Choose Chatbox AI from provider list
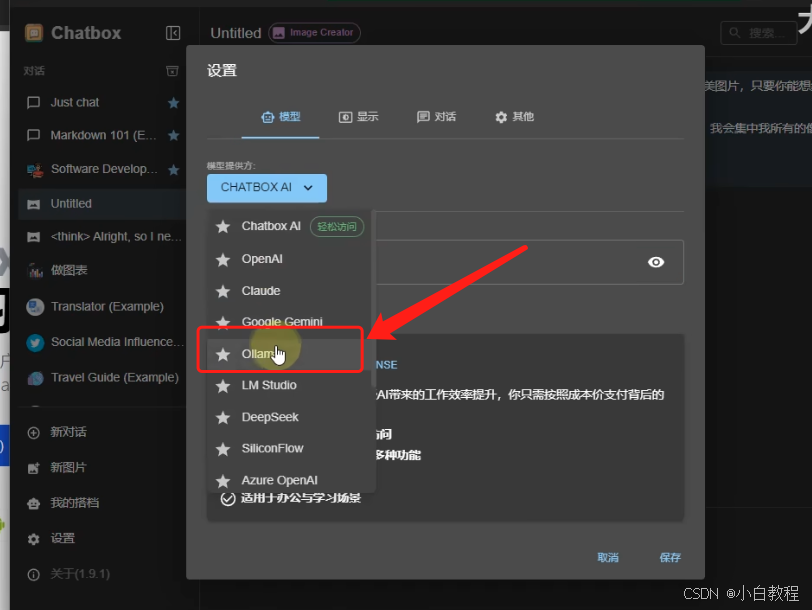Viewport: 812px width, 610px height. point(289,226)
